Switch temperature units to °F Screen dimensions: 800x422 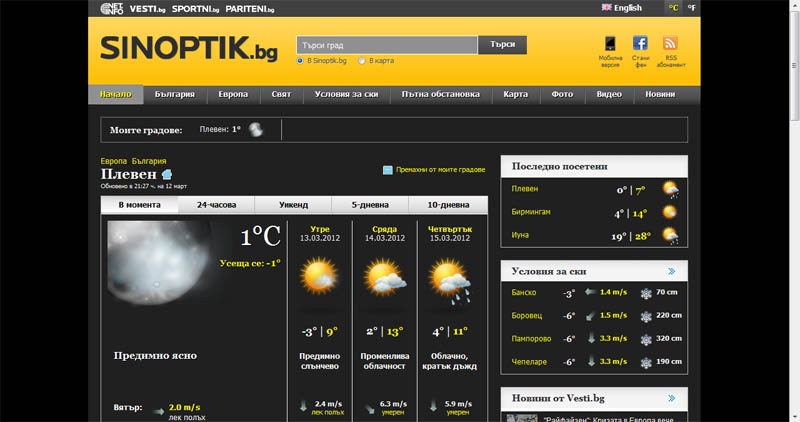[x=691, y=8]
